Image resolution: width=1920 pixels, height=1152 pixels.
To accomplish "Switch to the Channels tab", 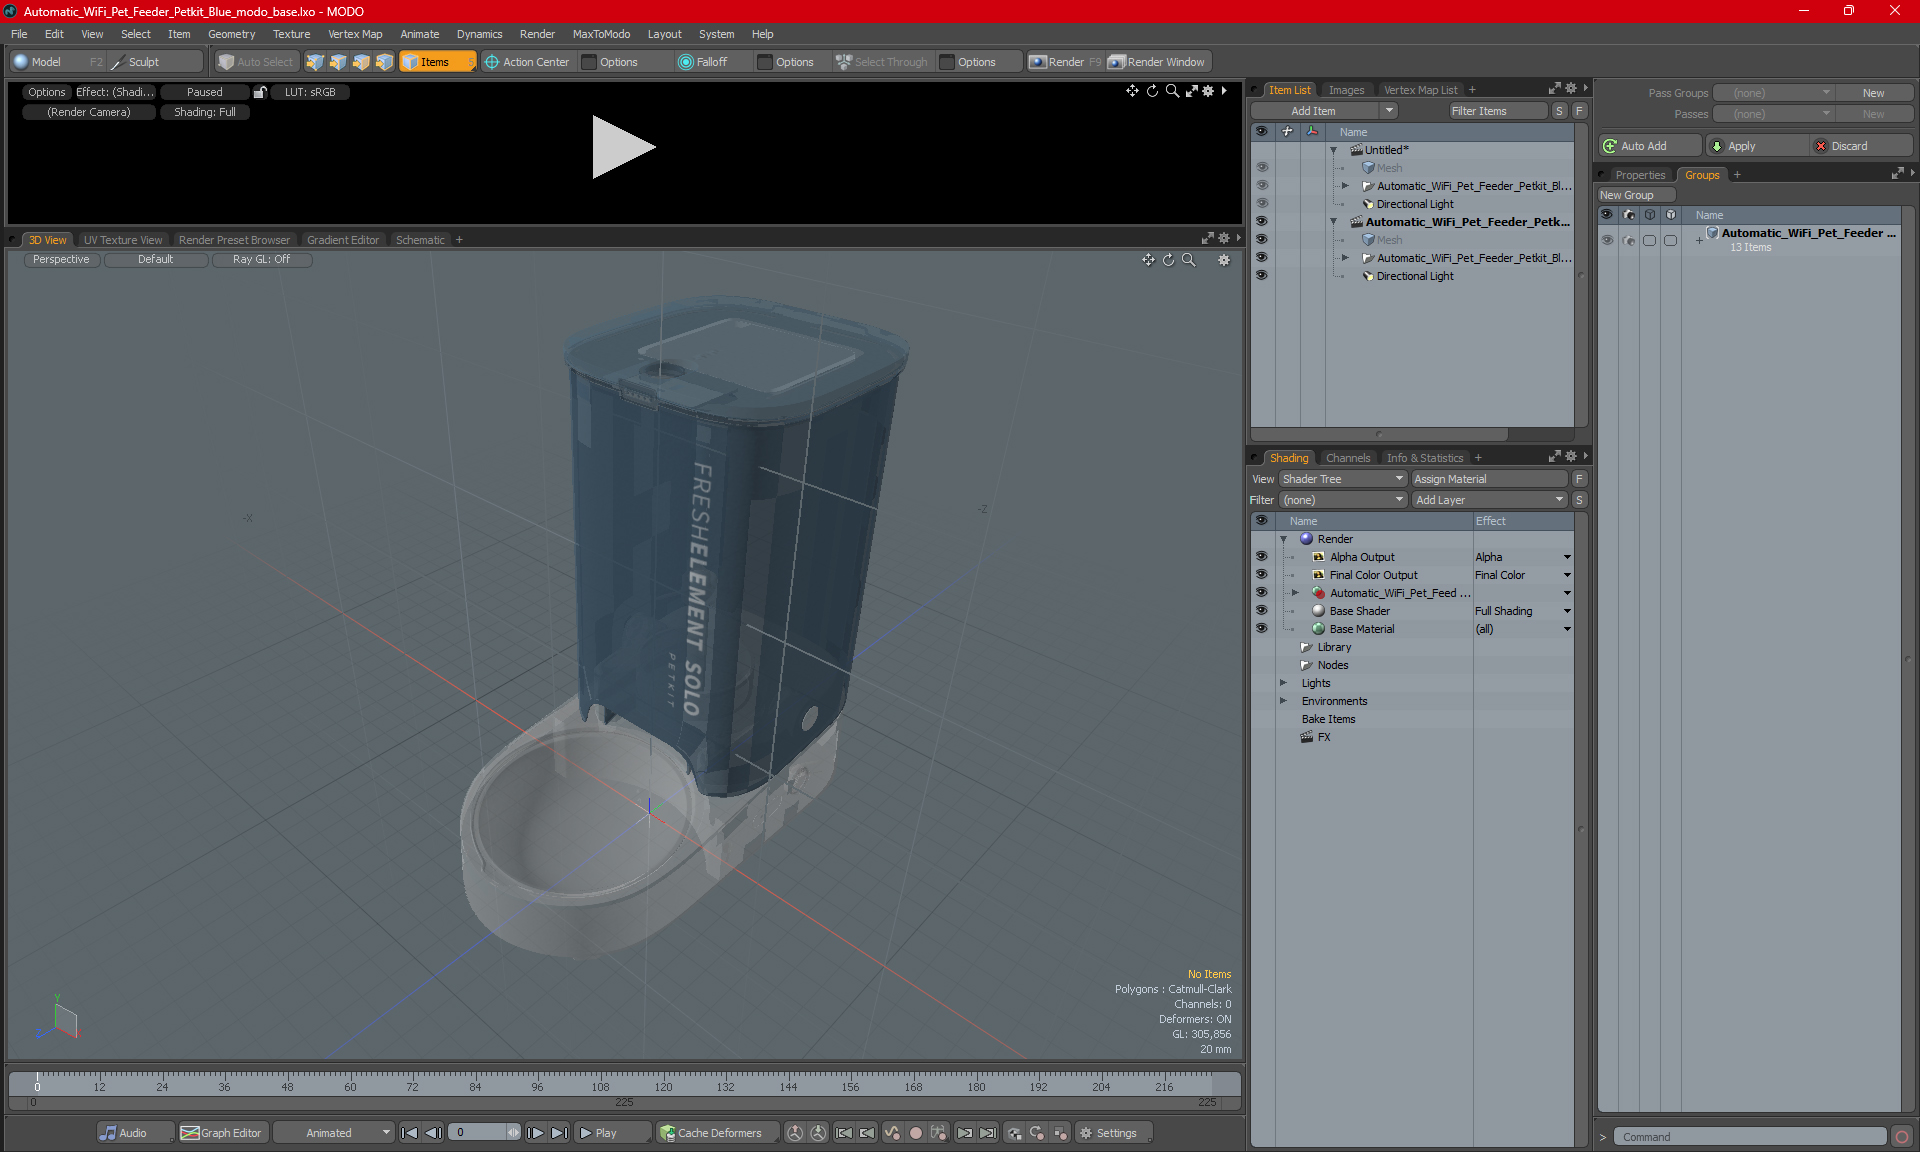I will click(1348, 458).
